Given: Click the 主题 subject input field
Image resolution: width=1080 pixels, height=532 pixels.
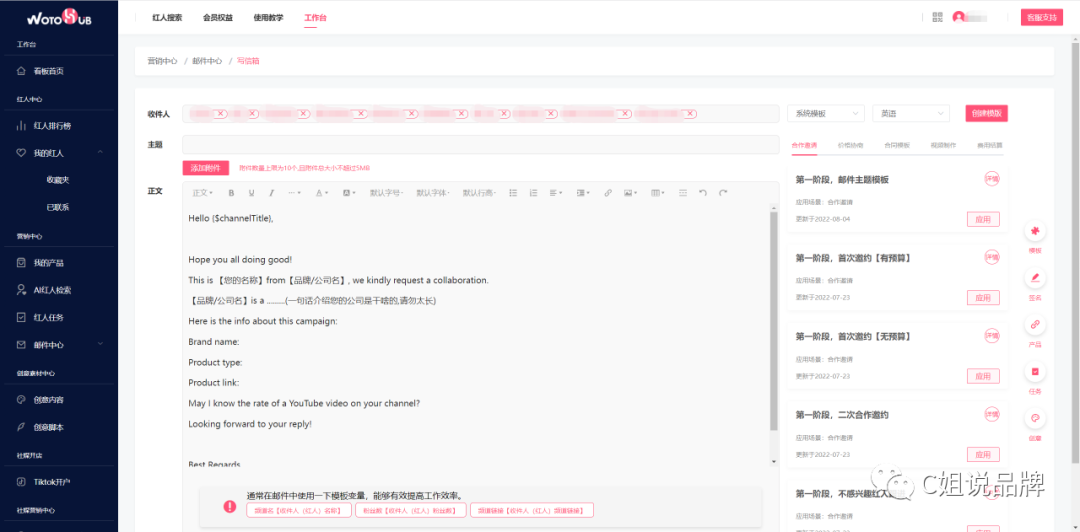Looking at the screenshot, I should point(481,145).
